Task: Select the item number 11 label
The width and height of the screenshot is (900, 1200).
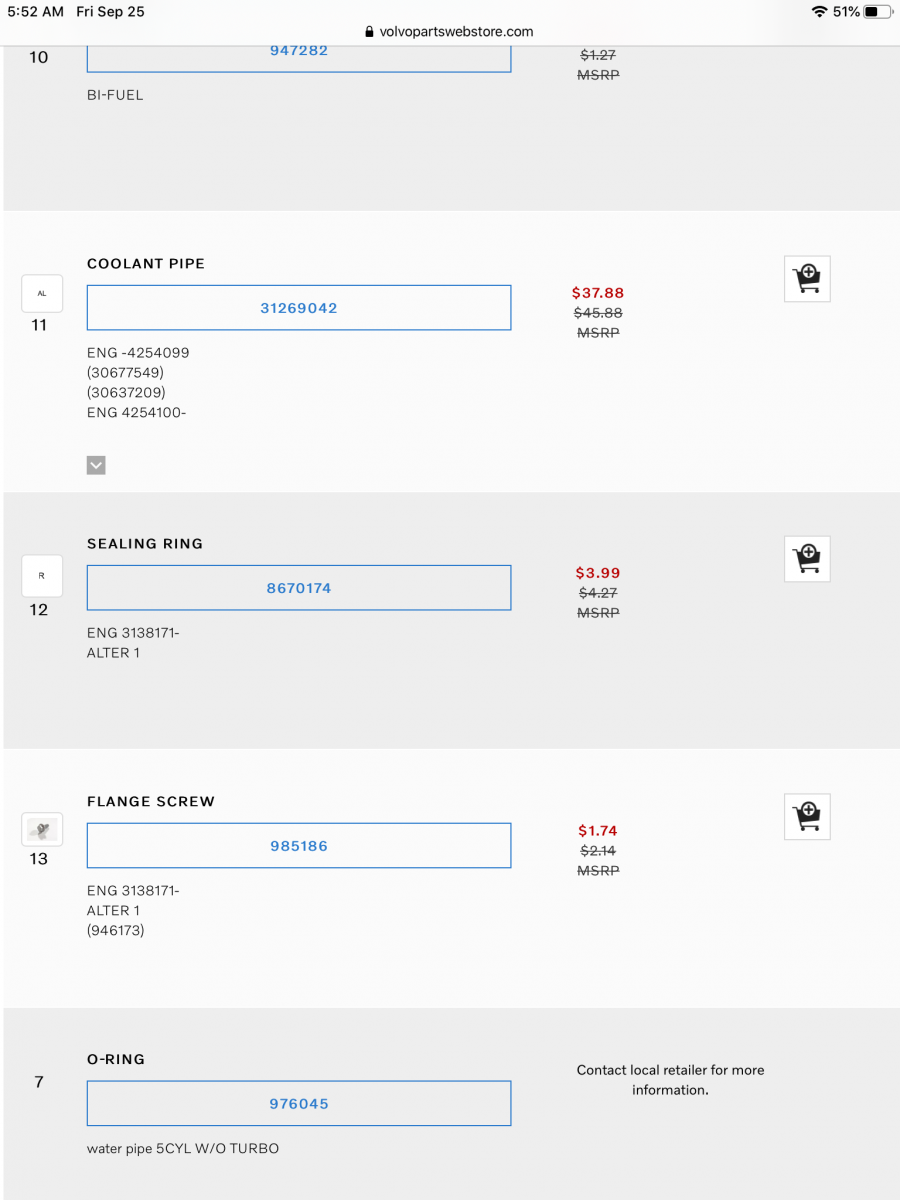Action: pyautogui.click(x=38, y=325)
